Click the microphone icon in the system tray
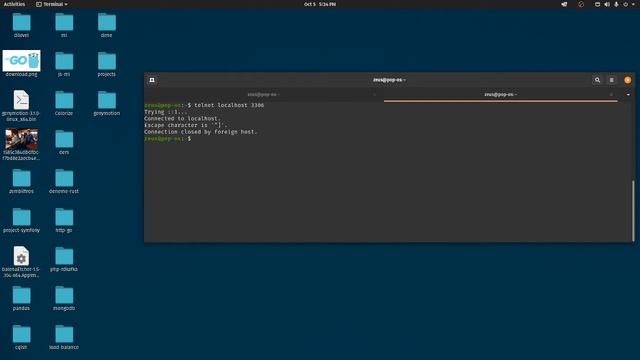This screenshot has height=360, width=640. (616, 4)
